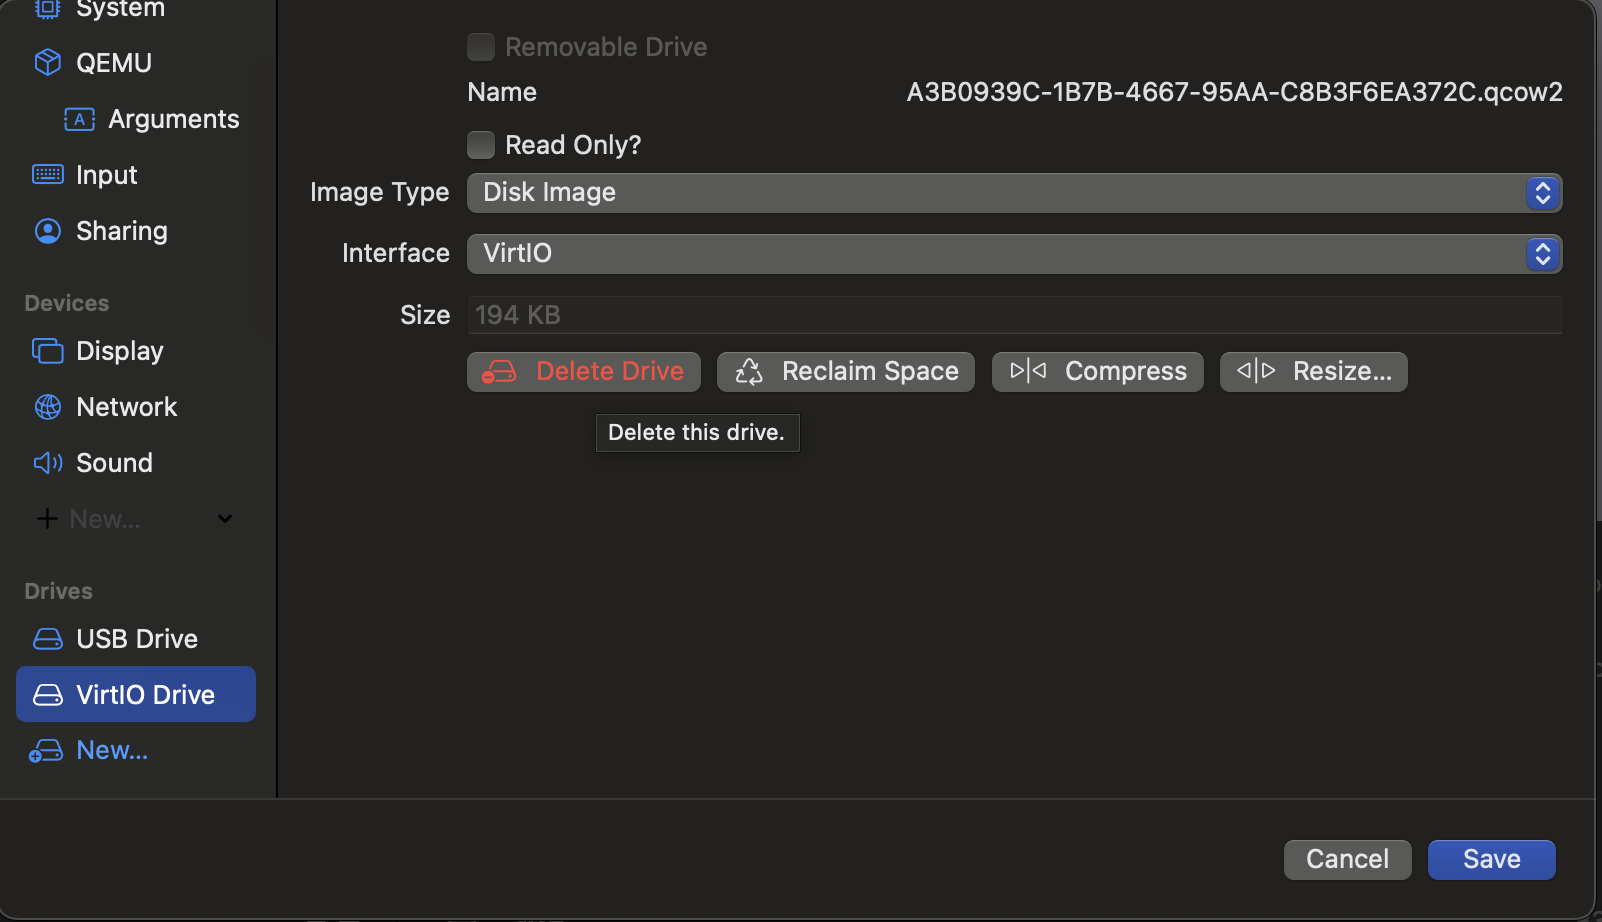The height and width of the screenshot is (922, 1602).
Task: Click the QEMU cube icon in sidebar
Action: 47,63
